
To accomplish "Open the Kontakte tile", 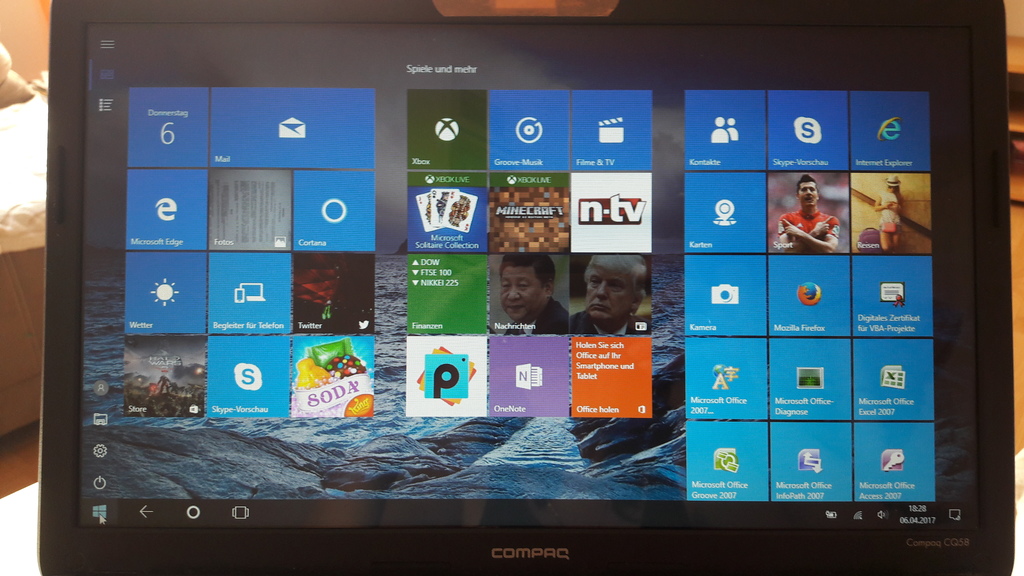I will pos(725,130).
